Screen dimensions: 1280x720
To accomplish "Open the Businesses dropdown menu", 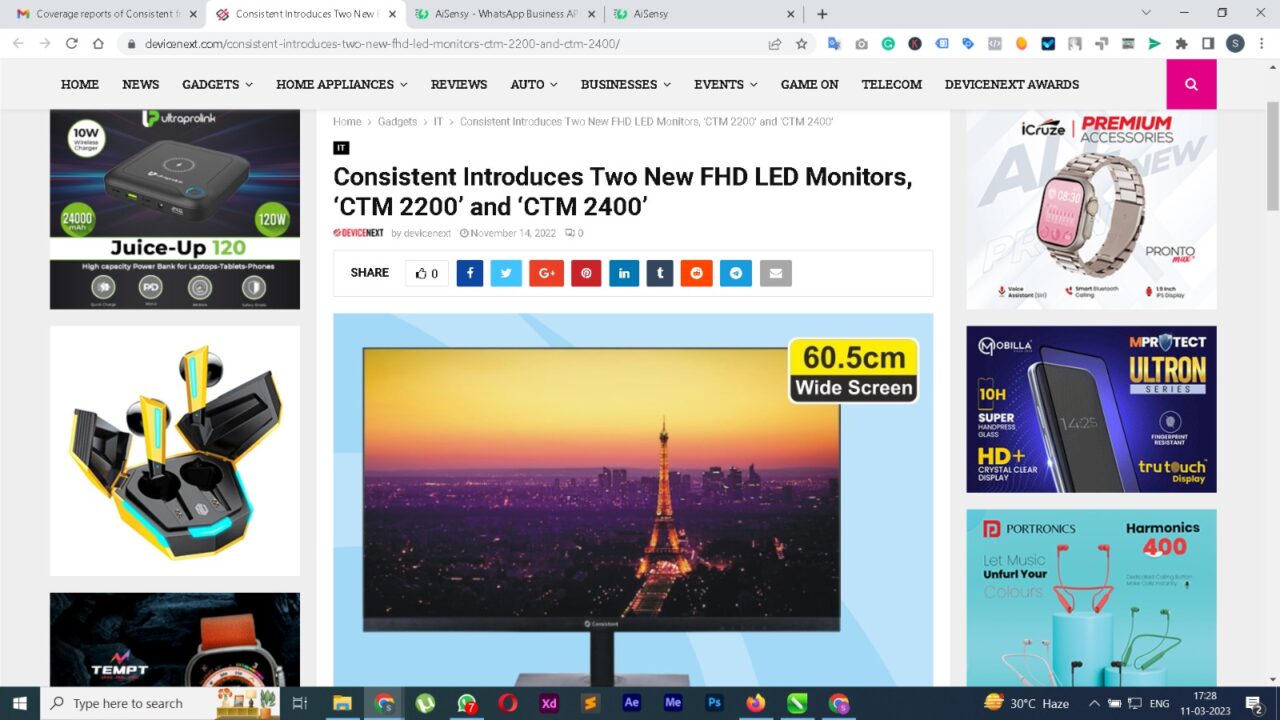I will pos(625,84).
